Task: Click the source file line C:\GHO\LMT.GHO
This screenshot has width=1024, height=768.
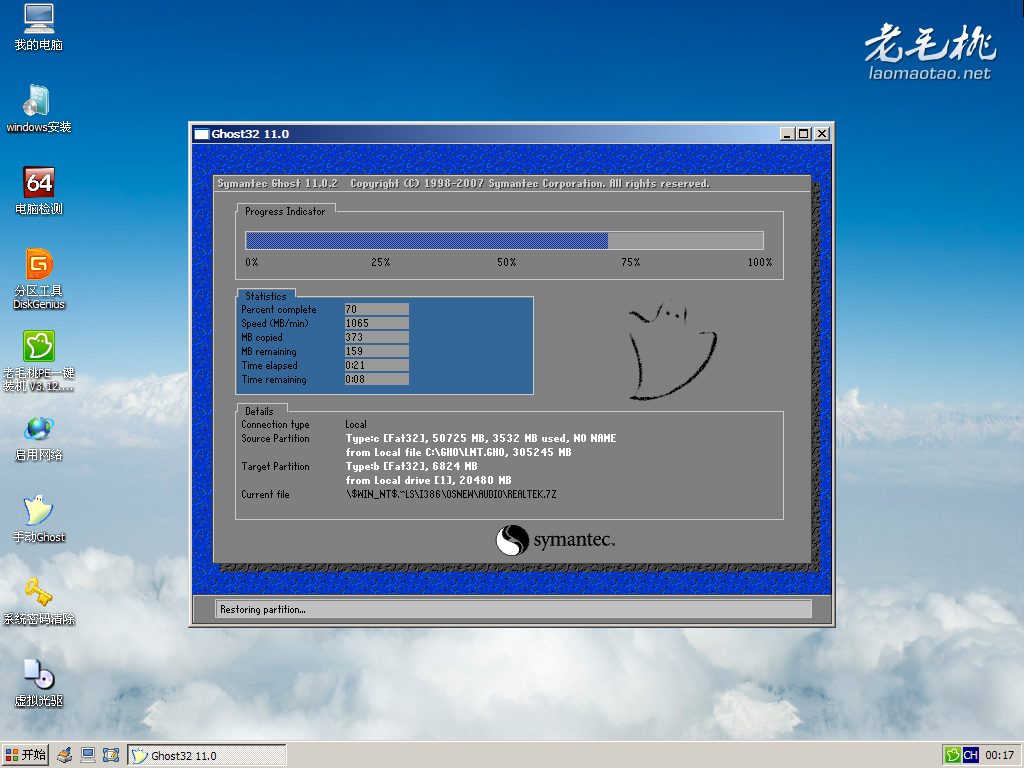Action: coord(458,452)
